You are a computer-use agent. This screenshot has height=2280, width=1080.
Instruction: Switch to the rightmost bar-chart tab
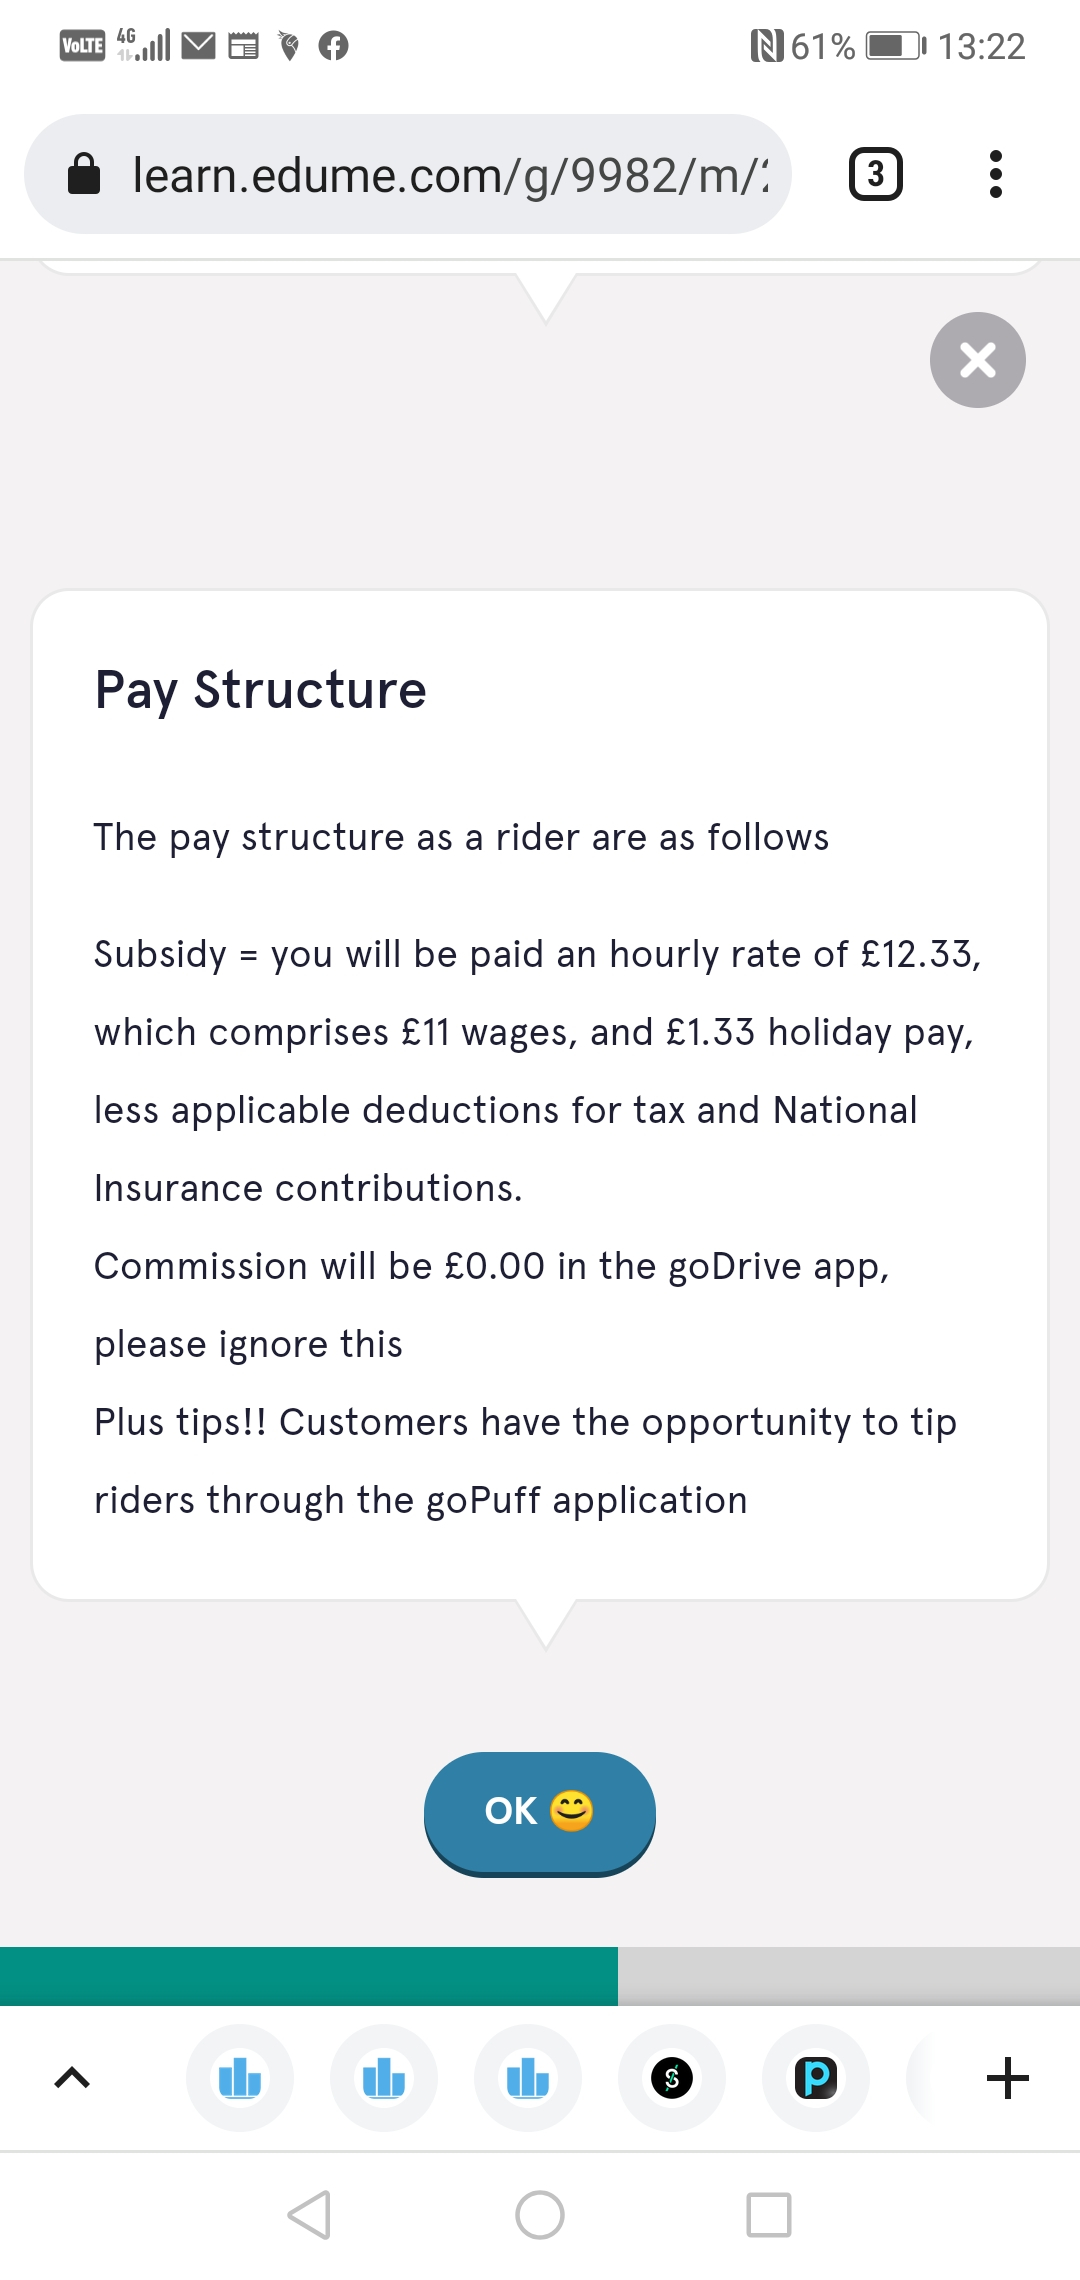tap(528, 2078)
